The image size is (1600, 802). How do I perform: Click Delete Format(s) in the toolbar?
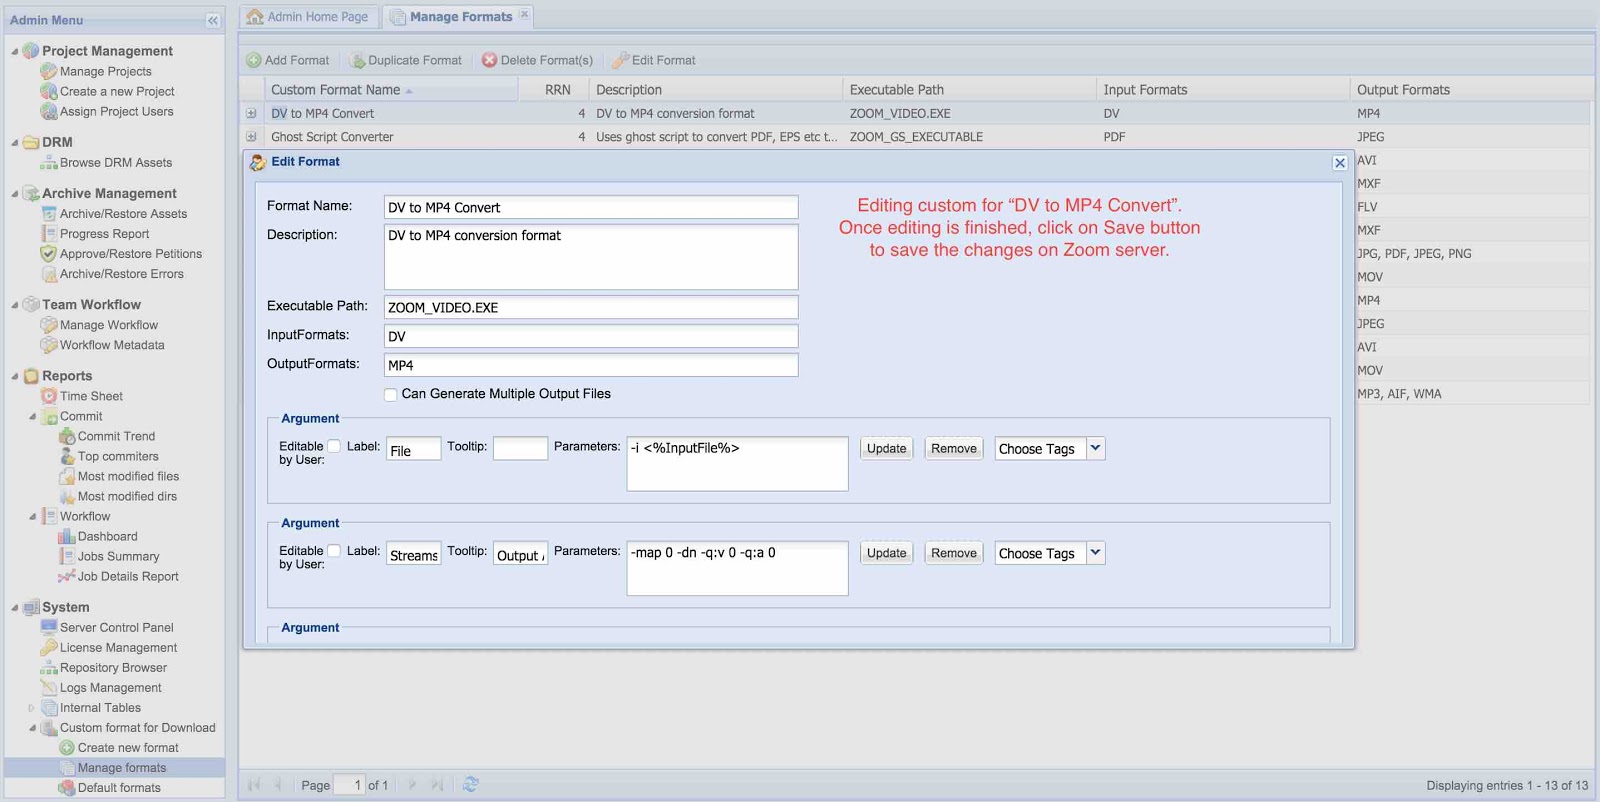[x=538, y=60]
